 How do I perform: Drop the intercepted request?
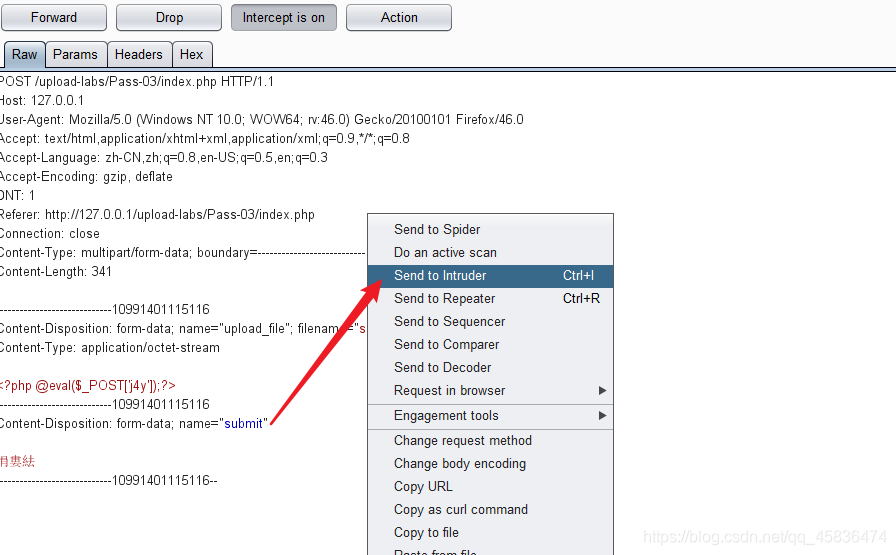click(x=169, y=18)
